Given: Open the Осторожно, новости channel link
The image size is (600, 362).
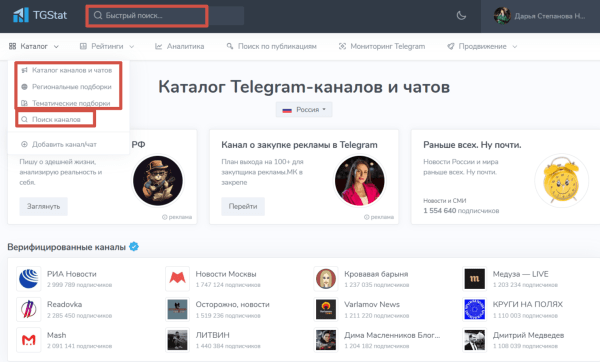Looking at the screenshot, I should point(233,305).
